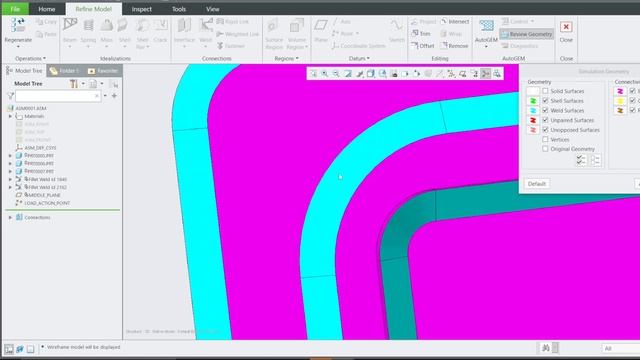
Task: Select the Intersect editing tool
Action: (455, 21)
